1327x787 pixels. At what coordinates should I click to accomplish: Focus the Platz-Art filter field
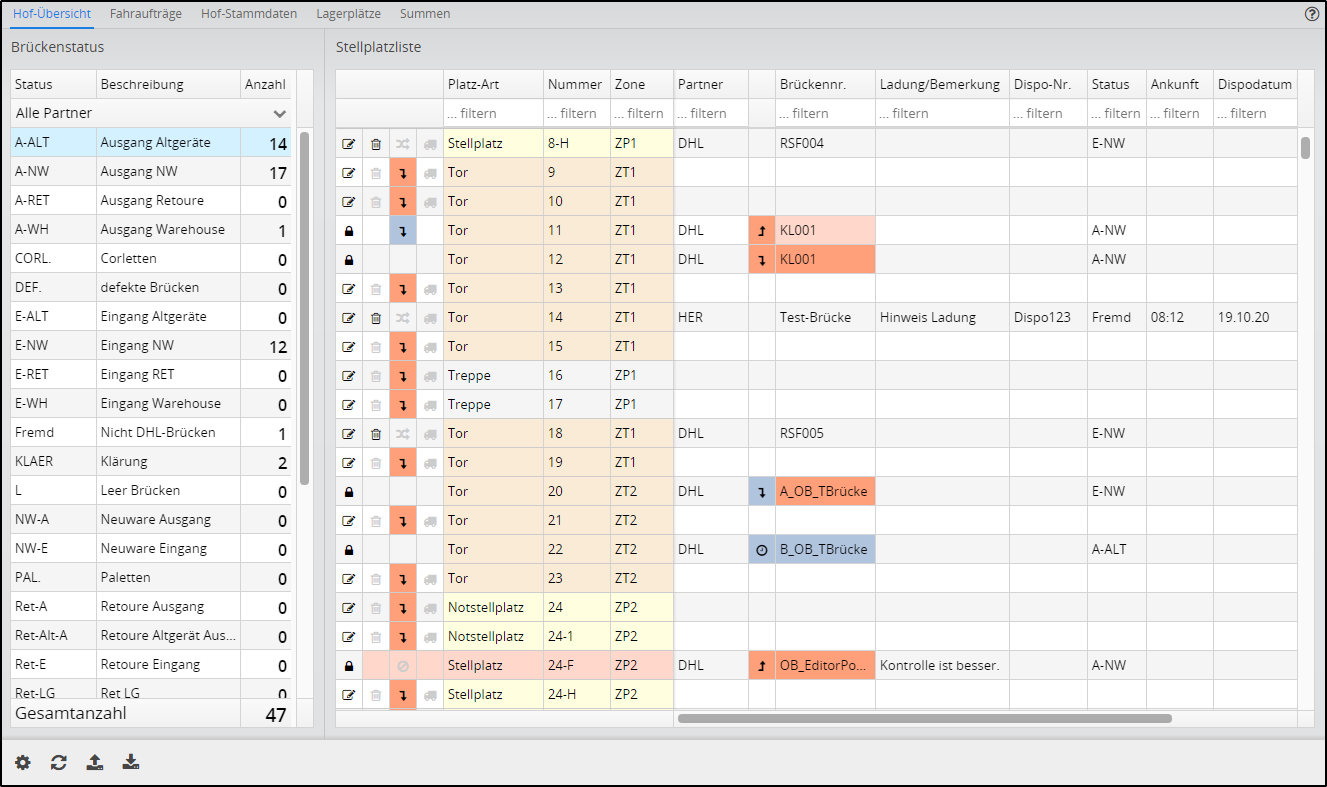click(x=494, y=113)
